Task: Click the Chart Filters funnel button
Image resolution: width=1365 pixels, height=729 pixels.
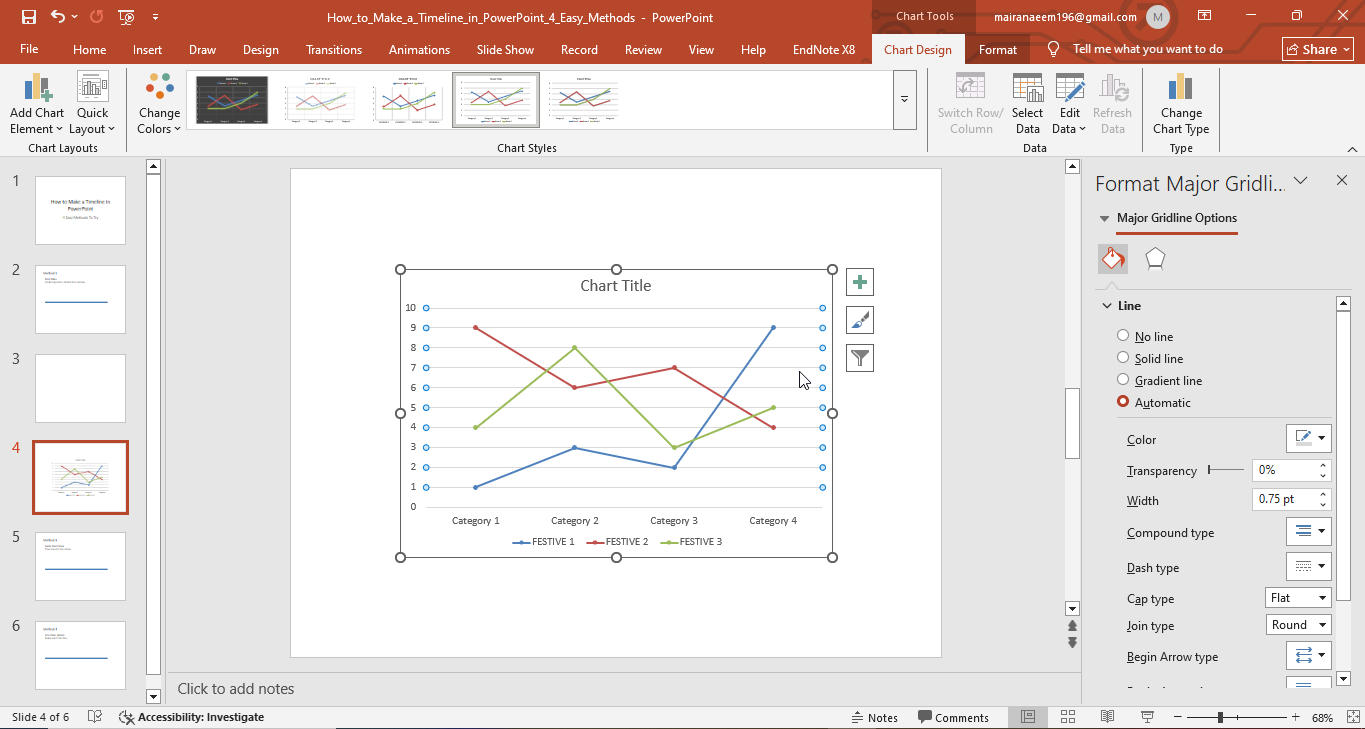Action: click(860, 357)
